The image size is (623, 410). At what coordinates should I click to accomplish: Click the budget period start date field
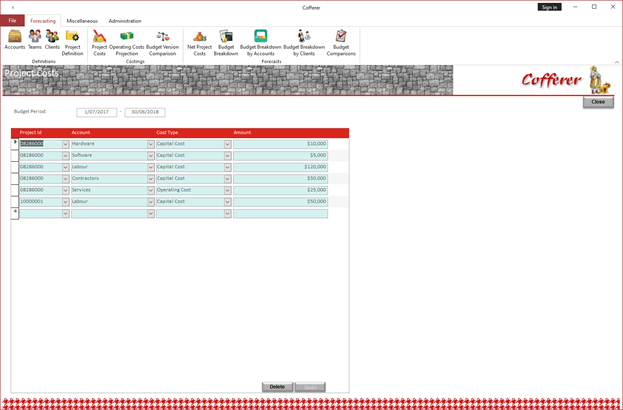(x=97, y=112)
